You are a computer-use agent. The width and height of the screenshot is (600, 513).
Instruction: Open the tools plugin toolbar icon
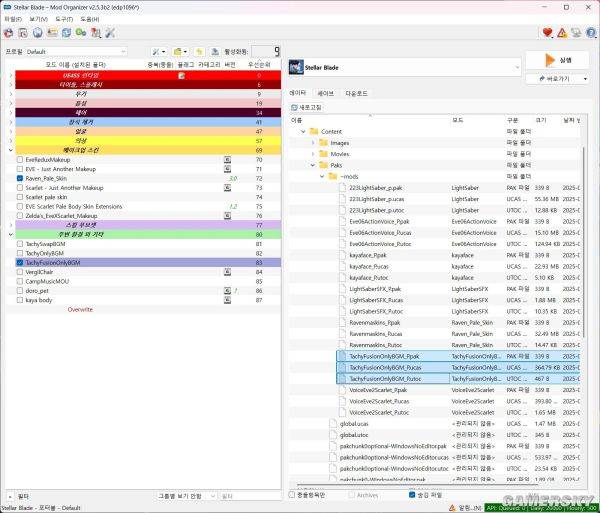click(95, 33)
